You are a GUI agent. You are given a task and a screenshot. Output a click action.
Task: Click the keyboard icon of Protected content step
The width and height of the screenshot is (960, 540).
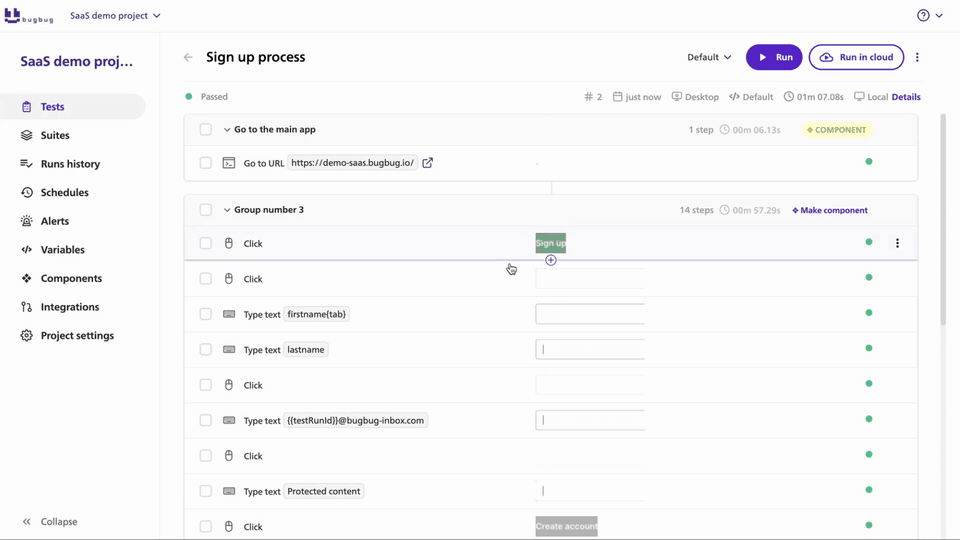(228, 491)
